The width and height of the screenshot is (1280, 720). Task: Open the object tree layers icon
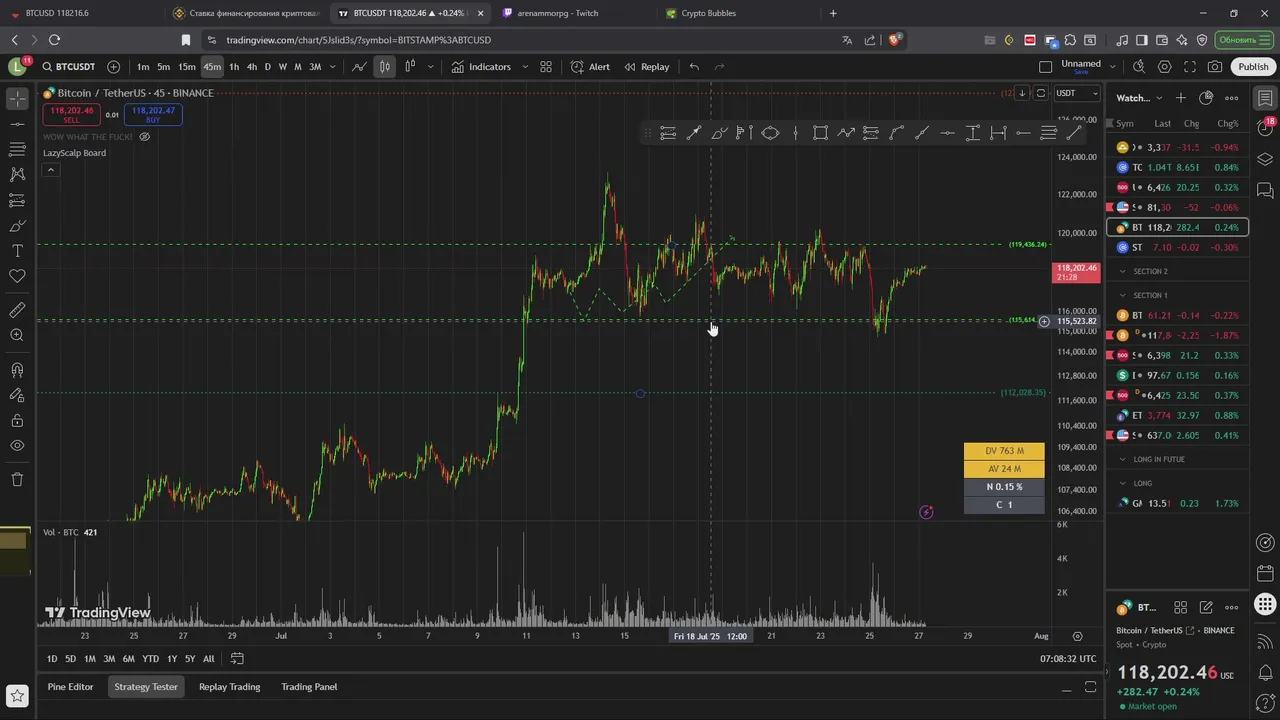coord(1265,159)
